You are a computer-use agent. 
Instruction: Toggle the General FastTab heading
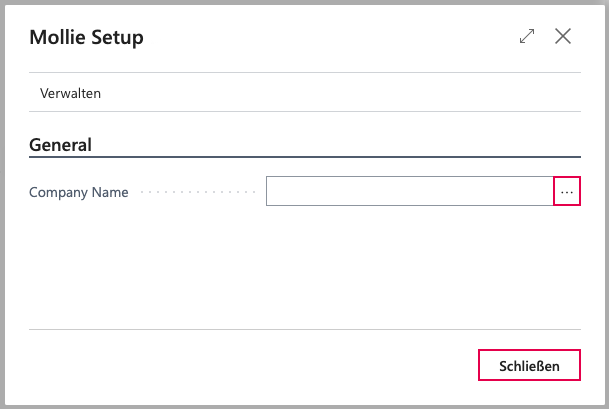[x=61, y=145]
